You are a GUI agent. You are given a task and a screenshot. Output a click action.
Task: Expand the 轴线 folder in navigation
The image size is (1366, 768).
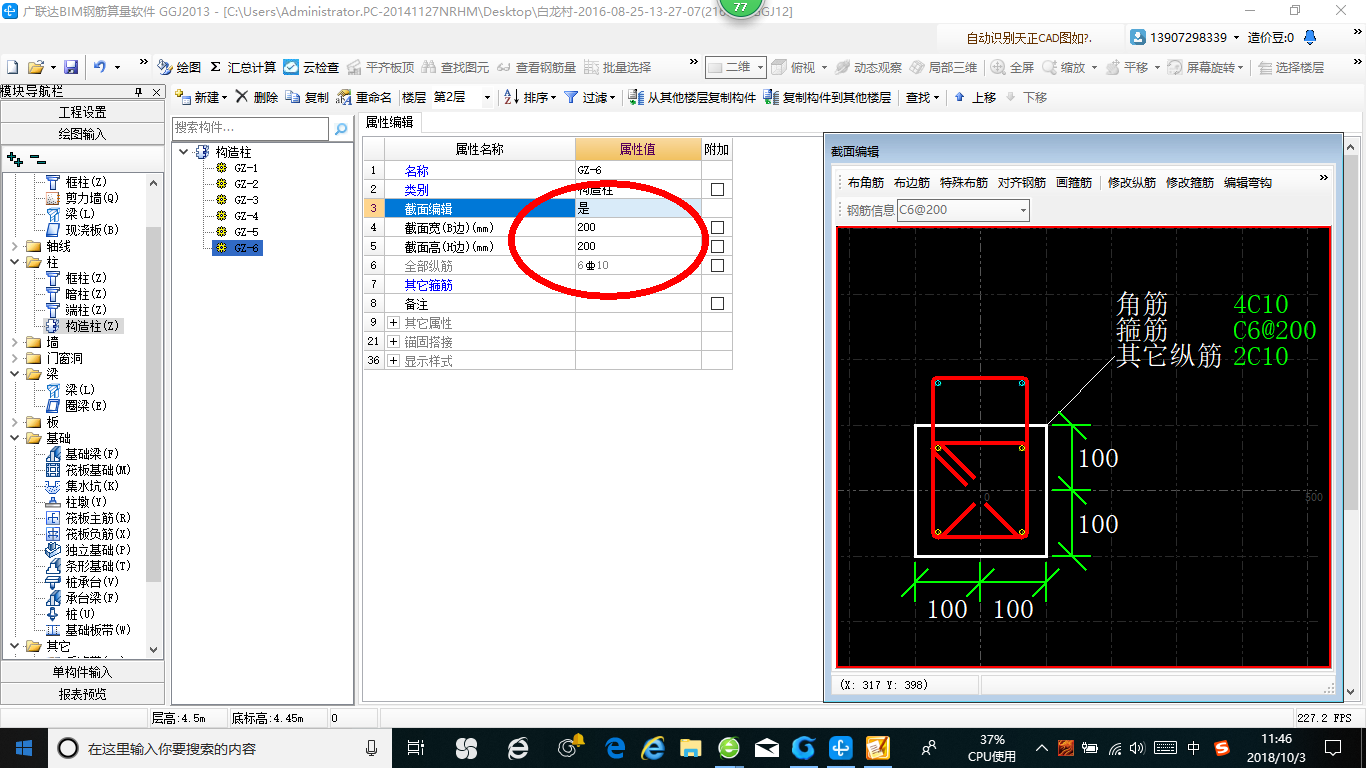coord(14,246)
